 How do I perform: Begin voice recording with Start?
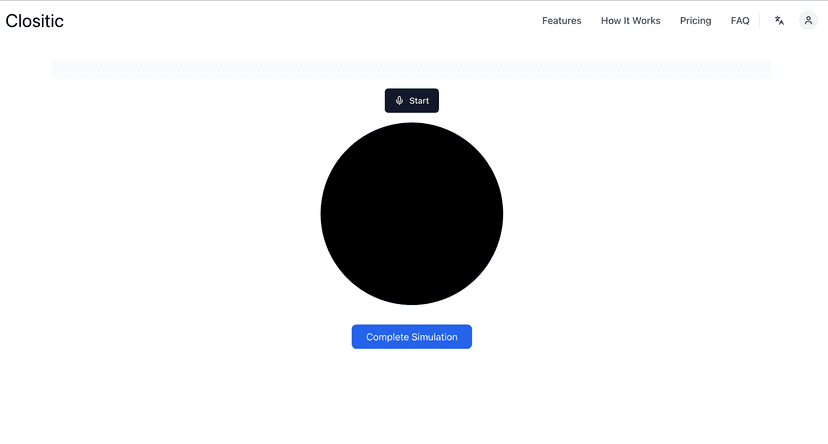click(x=412, y=101)
